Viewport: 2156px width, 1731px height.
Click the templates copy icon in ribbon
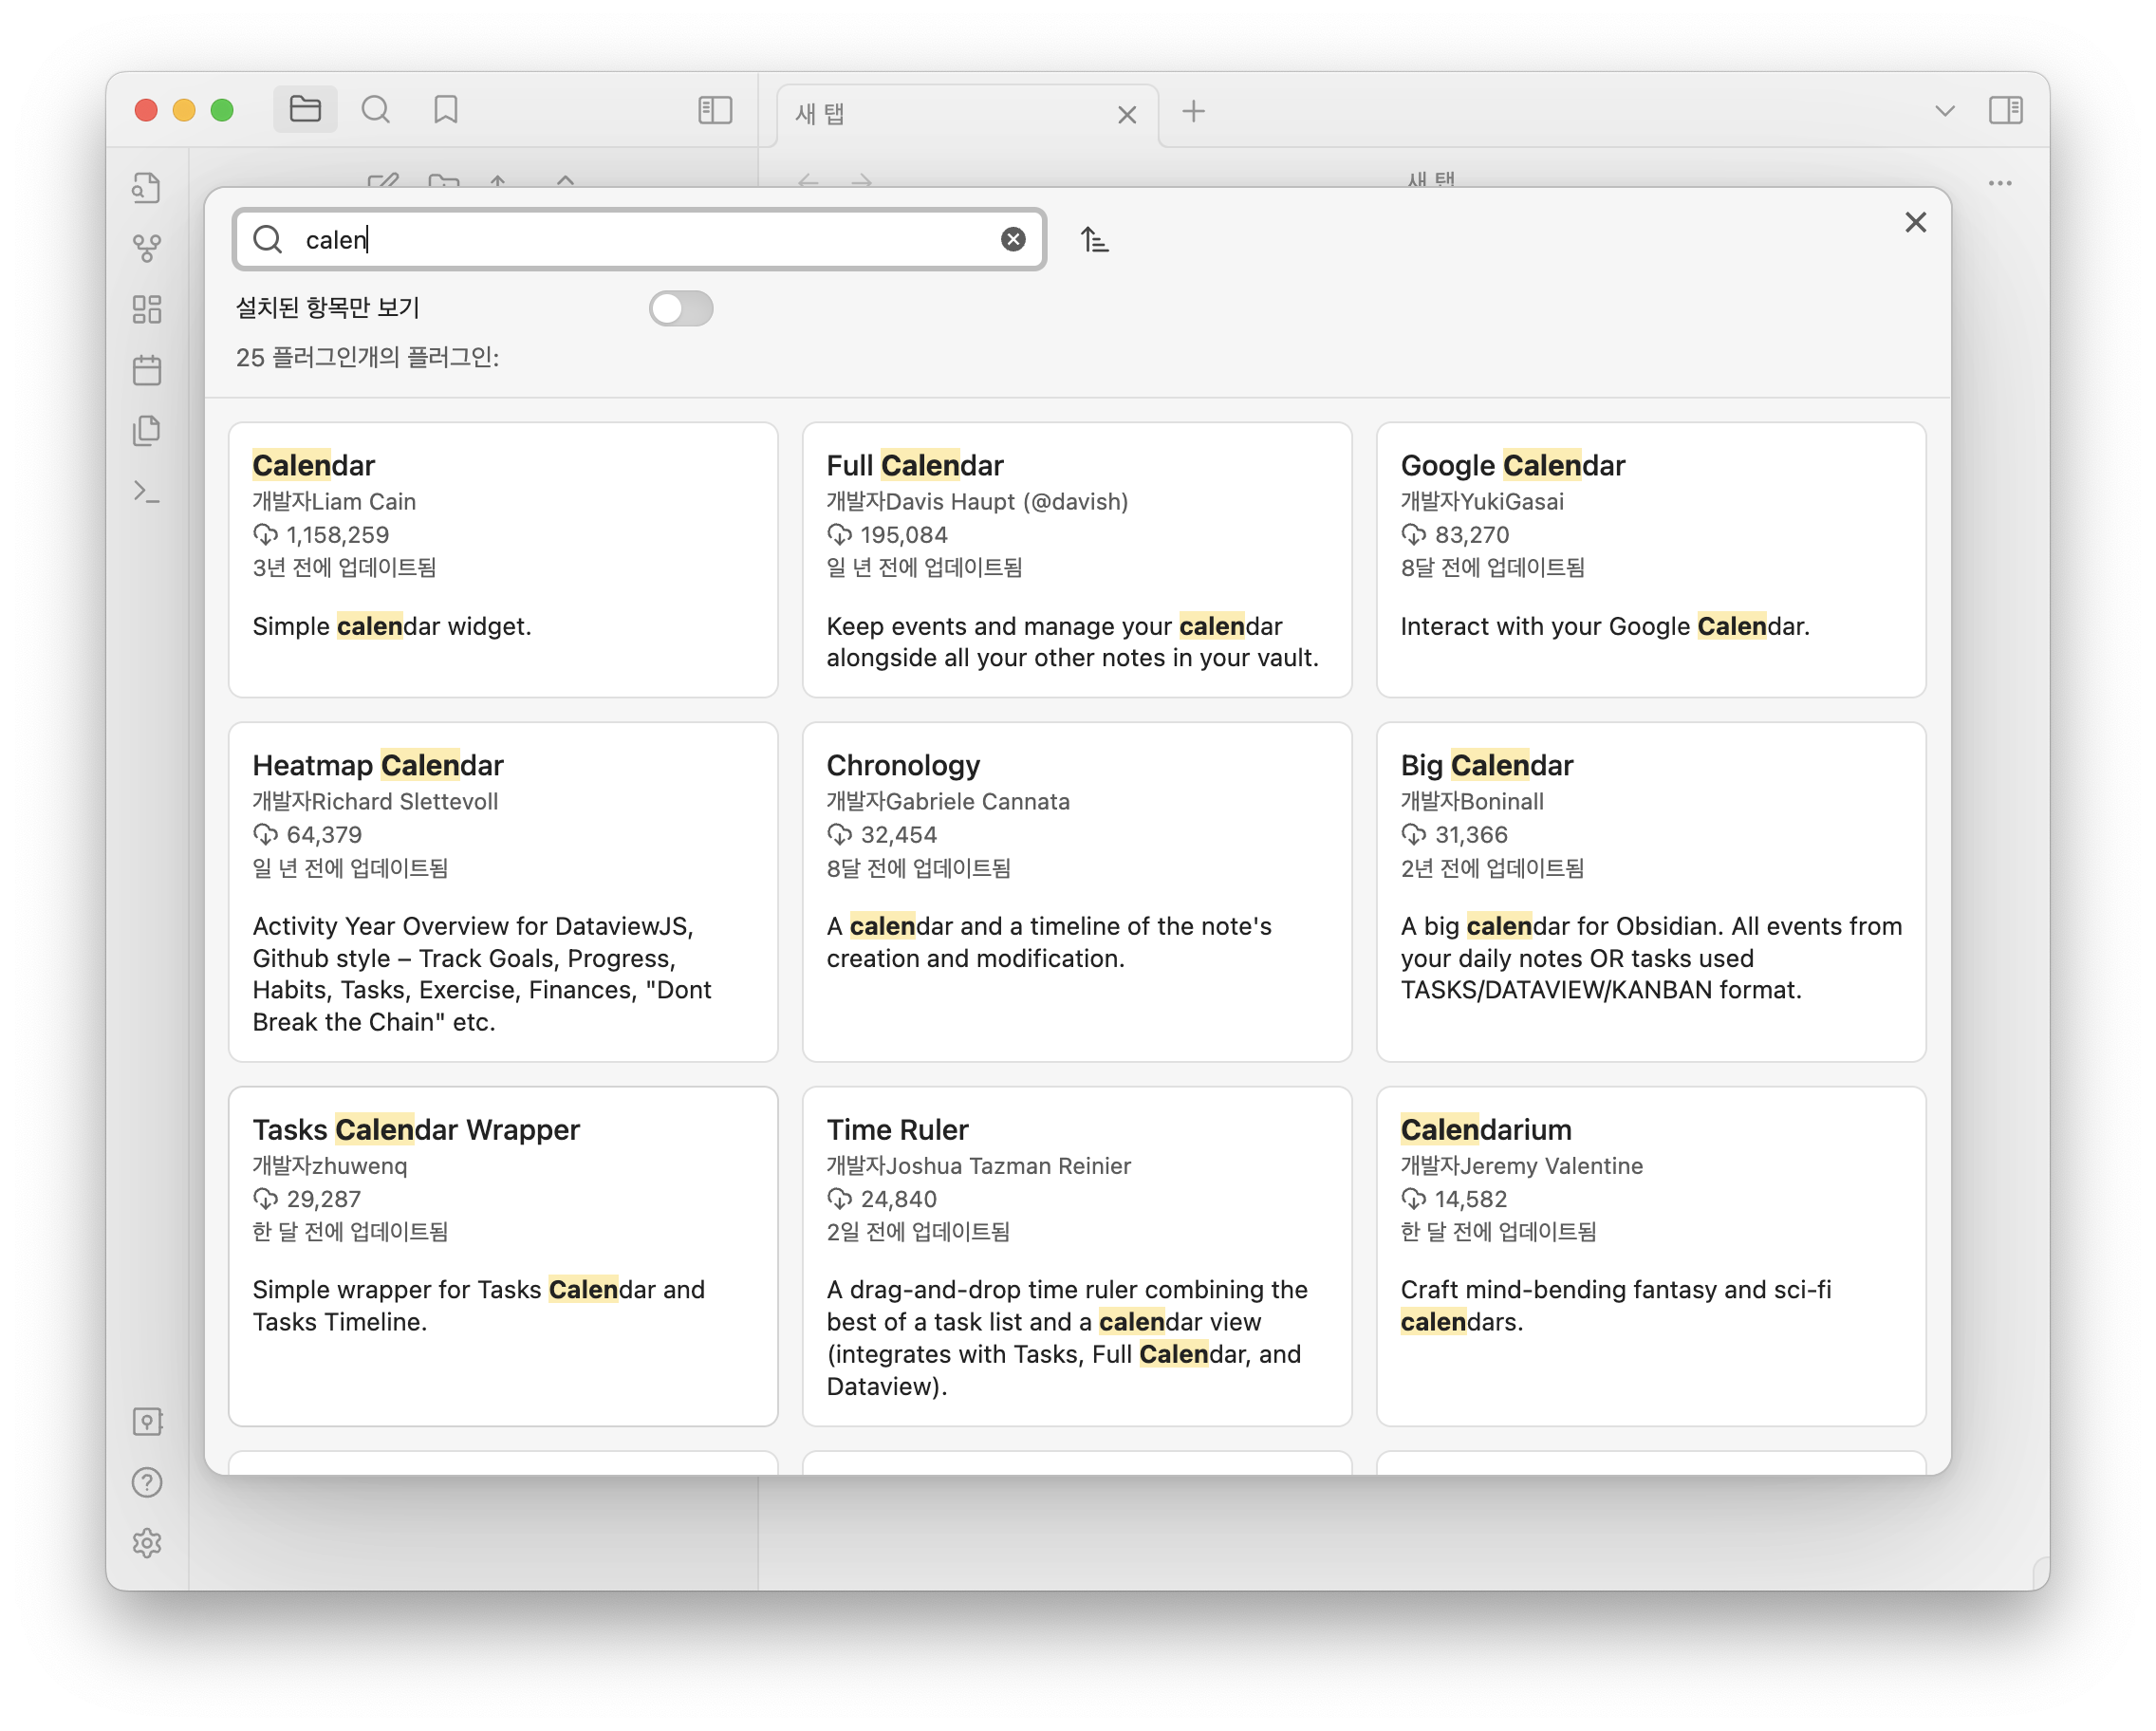click(x=147, y=431)
